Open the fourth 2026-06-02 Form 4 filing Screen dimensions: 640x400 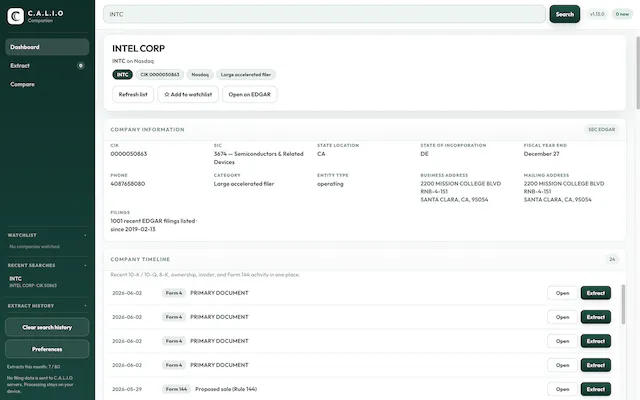tap(562, 365)
